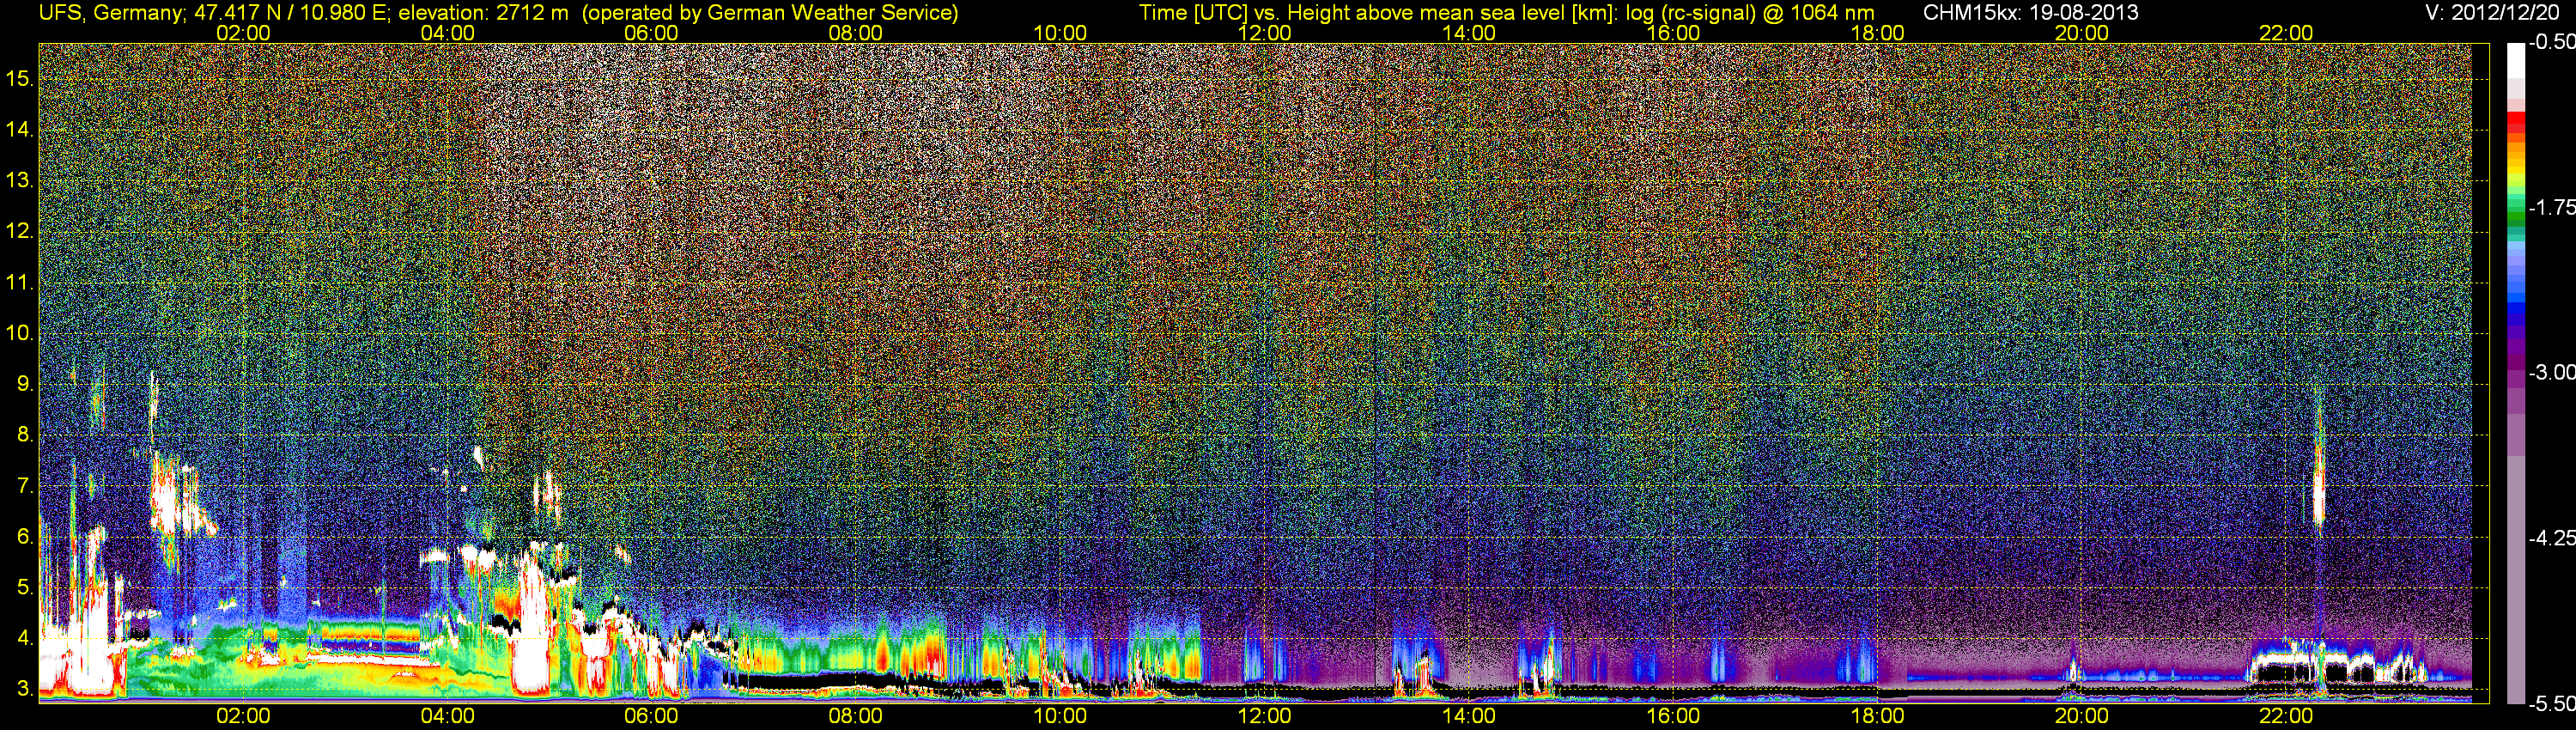Click the '02:00' label on the top time axis

click(x=243, y=33)
